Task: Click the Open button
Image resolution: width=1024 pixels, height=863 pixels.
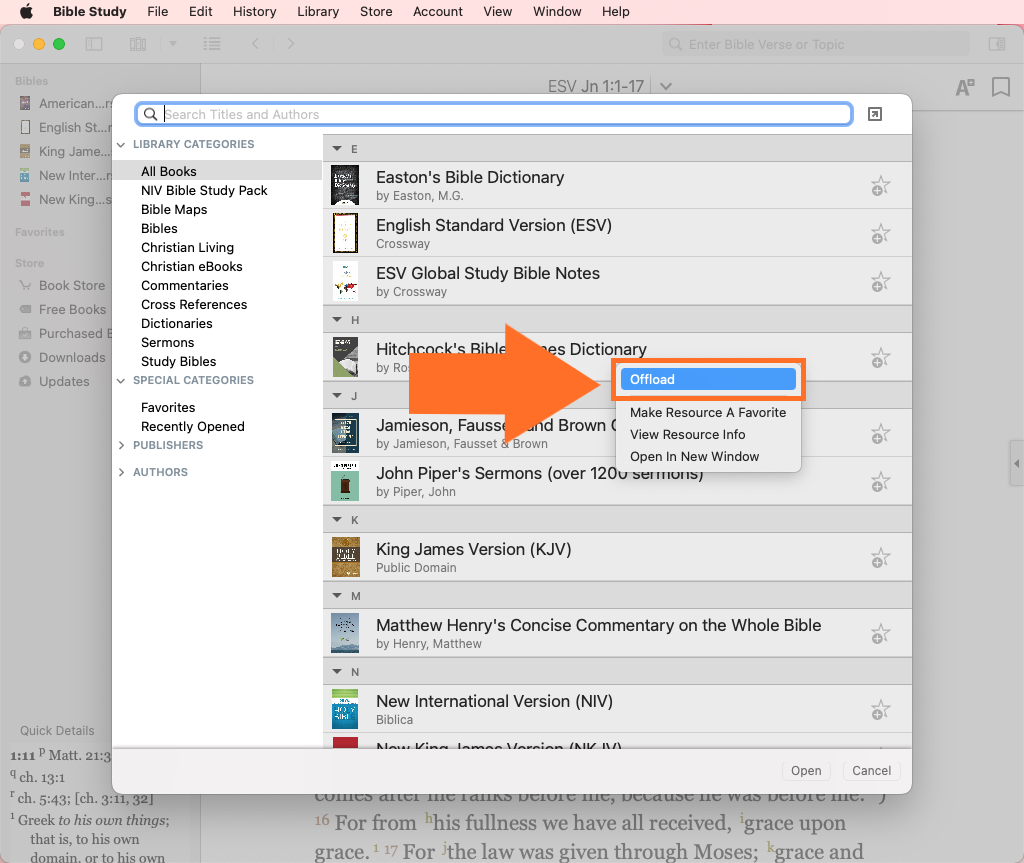Action: 806,771
